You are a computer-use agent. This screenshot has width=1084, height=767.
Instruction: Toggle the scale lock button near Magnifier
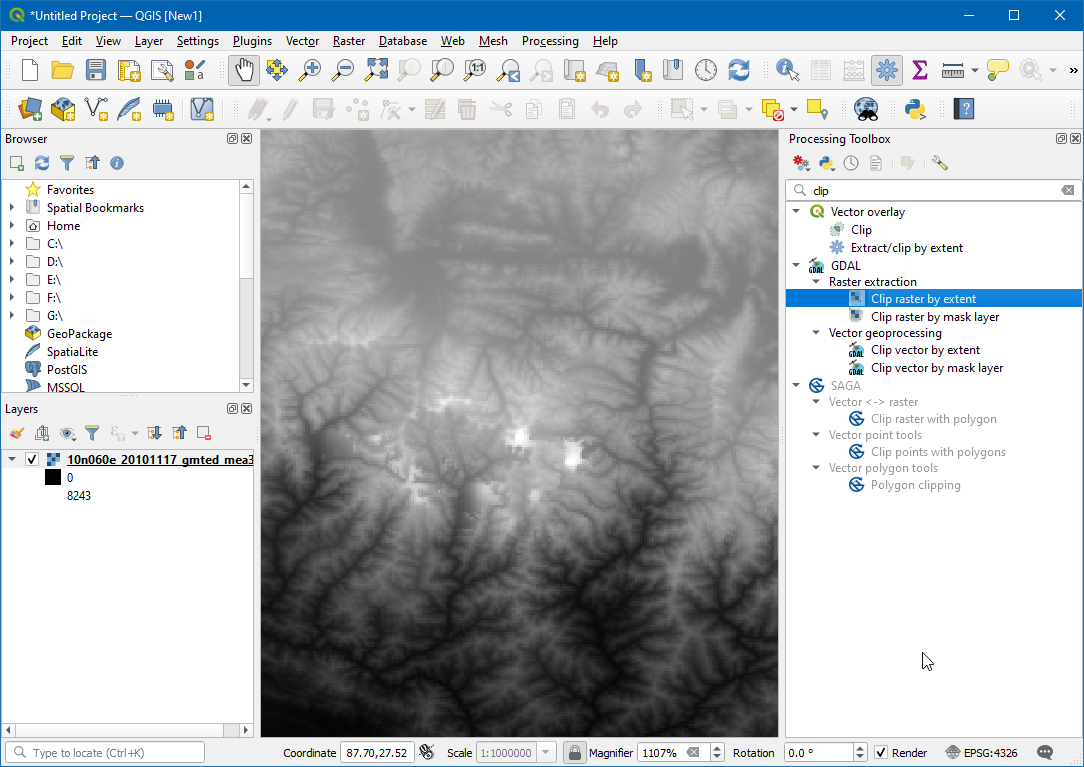coord(574,753)
